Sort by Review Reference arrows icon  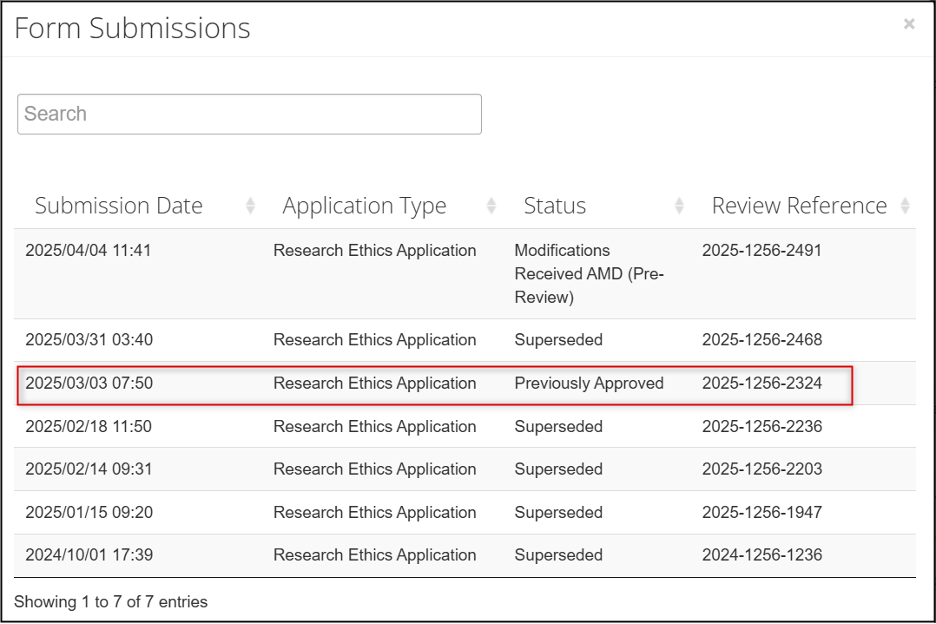click(904, 206)
